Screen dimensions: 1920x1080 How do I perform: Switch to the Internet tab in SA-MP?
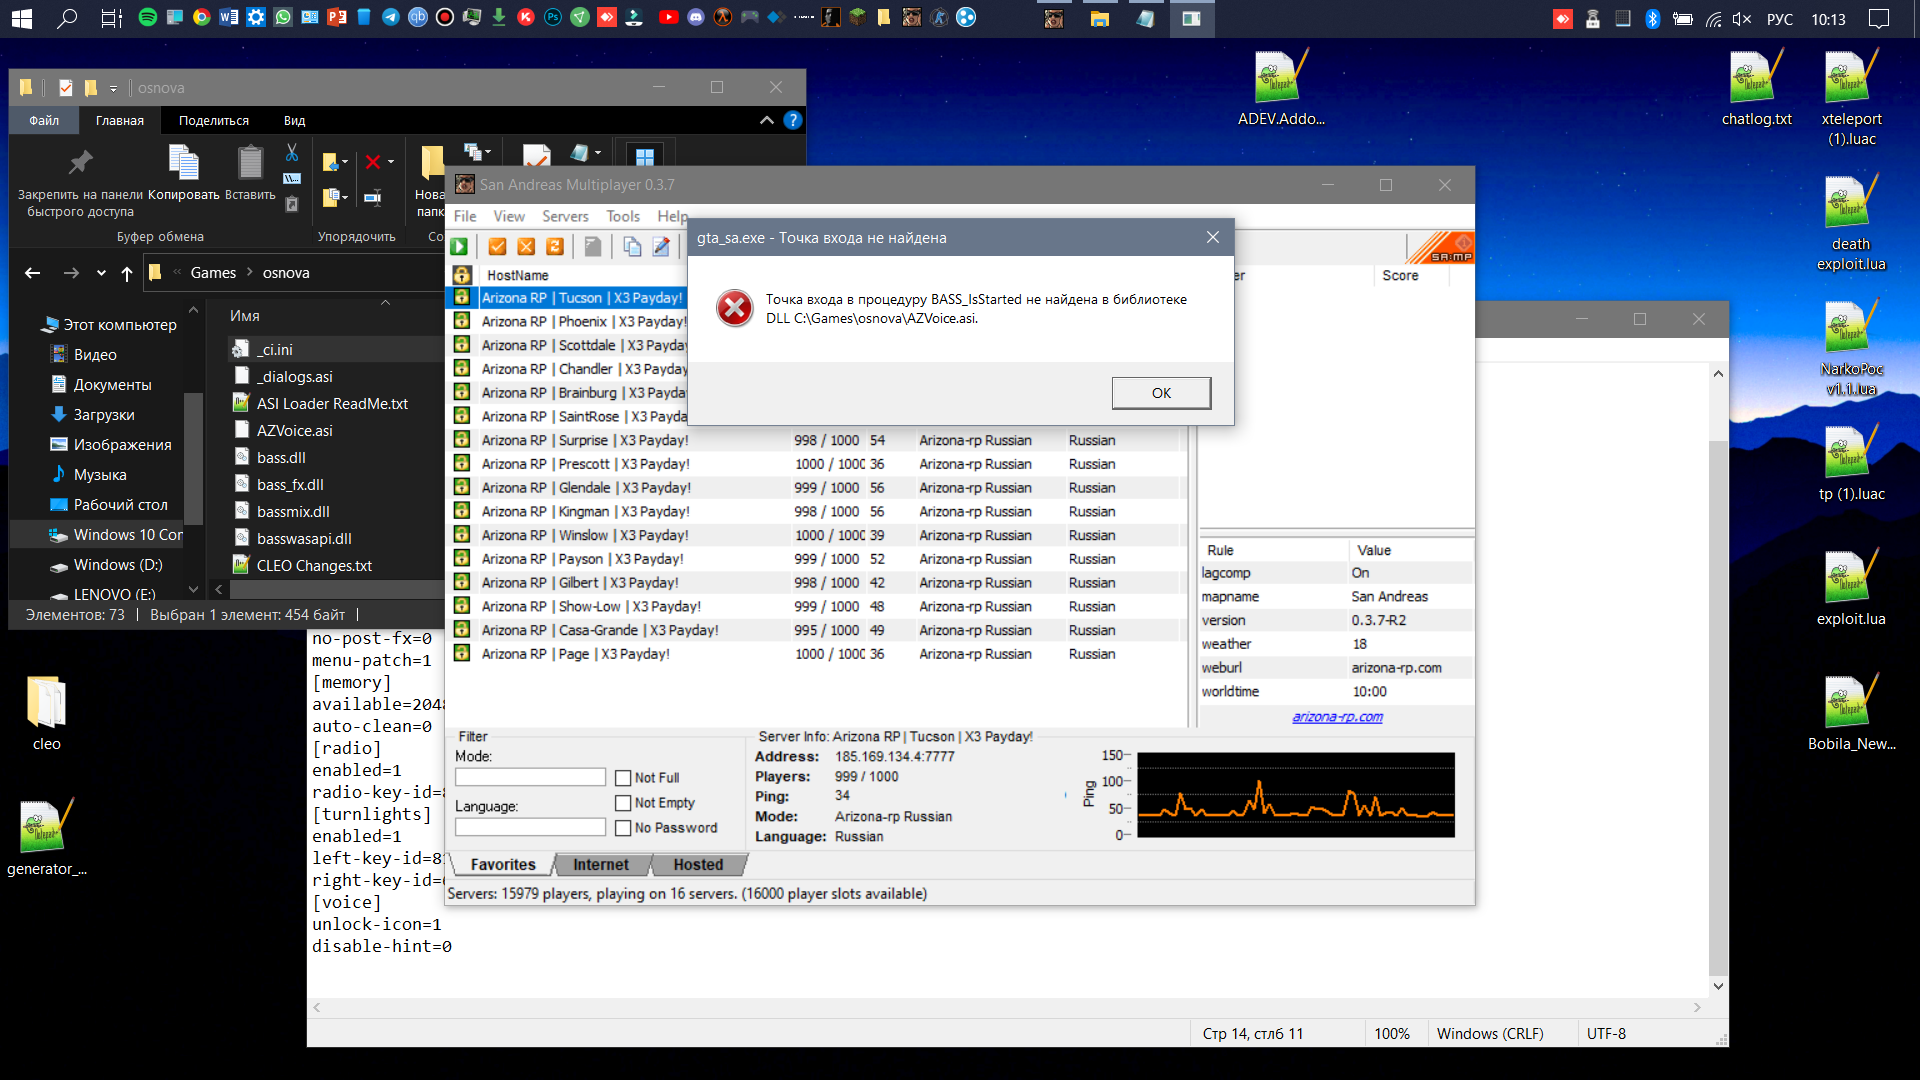point(601,865)
